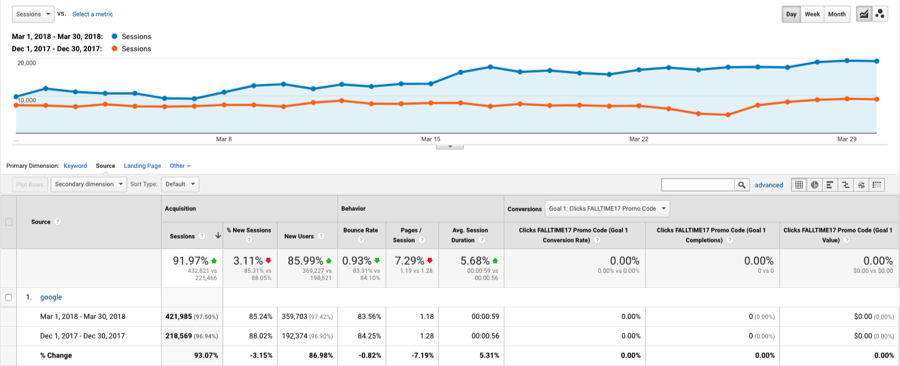Check the google row checkbox

point(9,297)
